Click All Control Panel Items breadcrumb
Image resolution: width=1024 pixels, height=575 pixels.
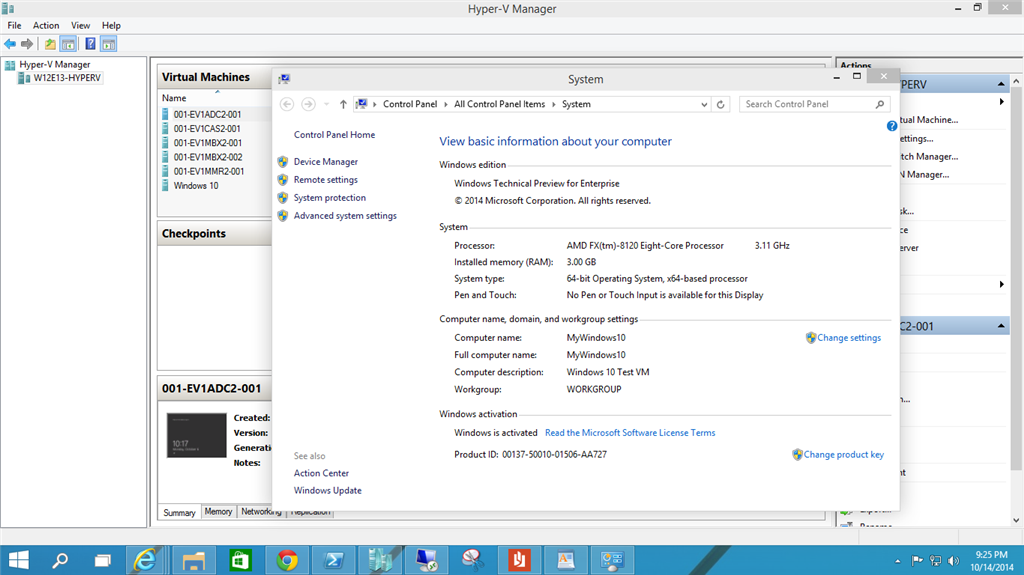(x=499, y=104)
